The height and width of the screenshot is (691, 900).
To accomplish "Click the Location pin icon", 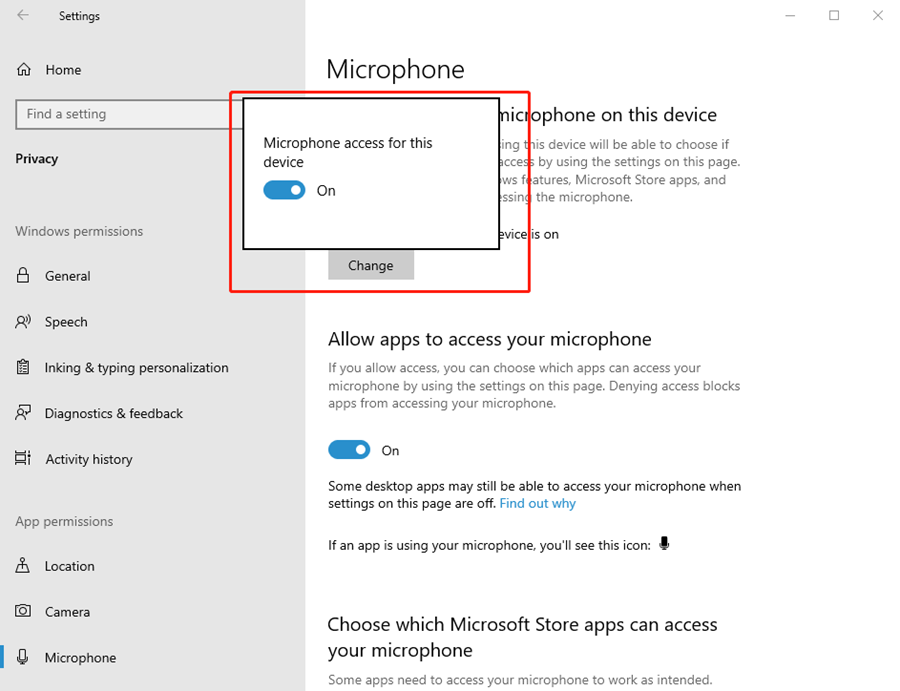I will click(x=22, y=565).
